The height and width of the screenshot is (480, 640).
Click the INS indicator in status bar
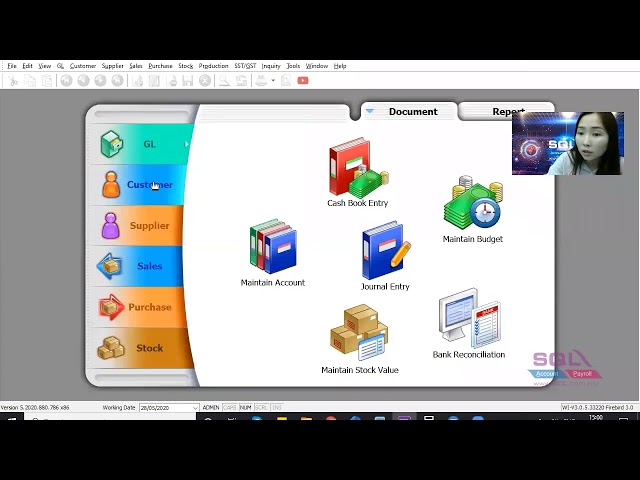277,407
